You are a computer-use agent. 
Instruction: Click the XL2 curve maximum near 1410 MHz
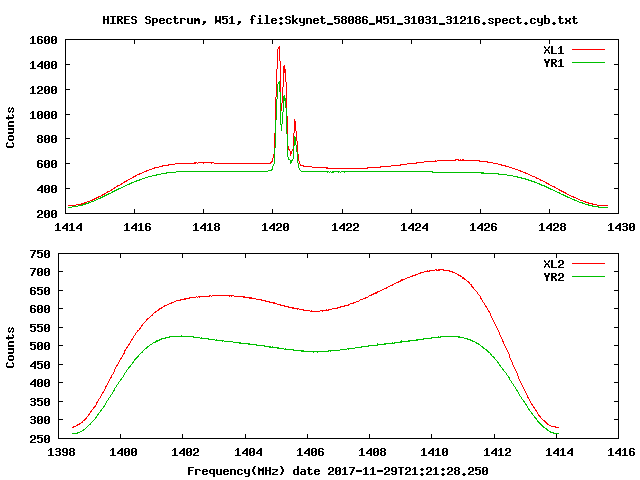[439, 270]
